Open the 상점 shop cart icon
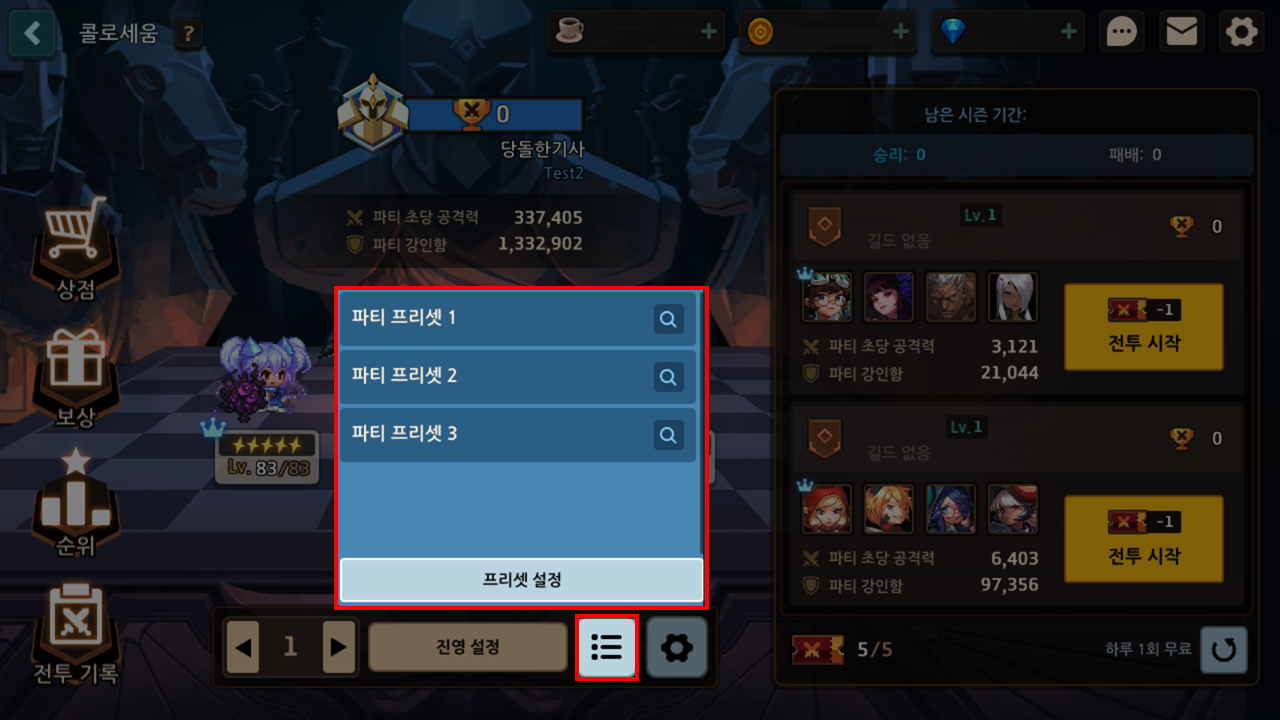1280x720 pixels. click(76, 247)
